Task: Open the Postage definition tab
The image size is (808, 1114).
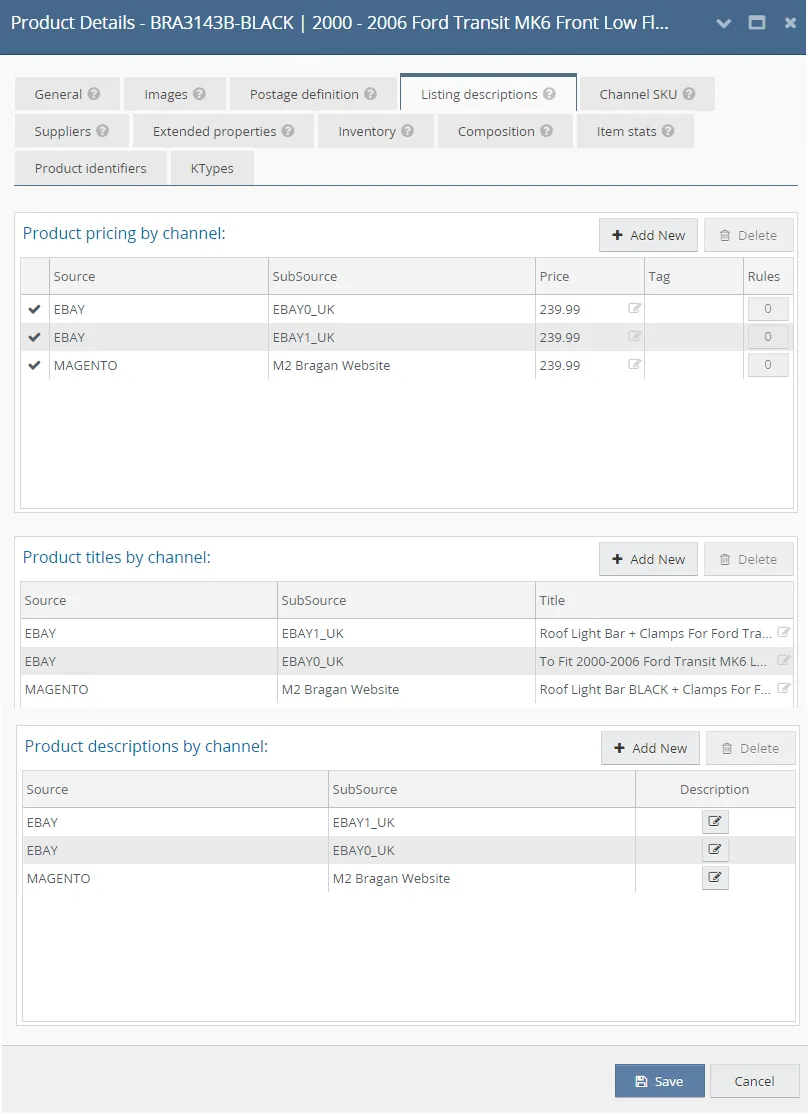Action: click(x=313, y=94)
